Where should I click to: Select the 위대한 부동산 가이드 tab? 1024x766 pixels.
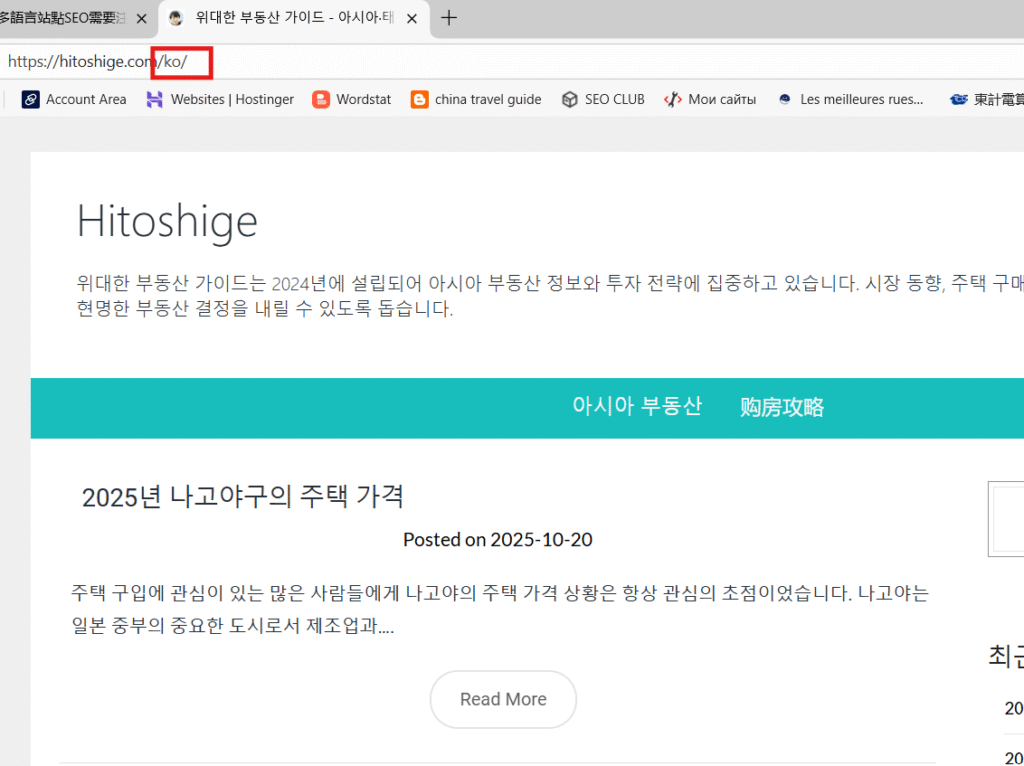click(x=290, y=19)
